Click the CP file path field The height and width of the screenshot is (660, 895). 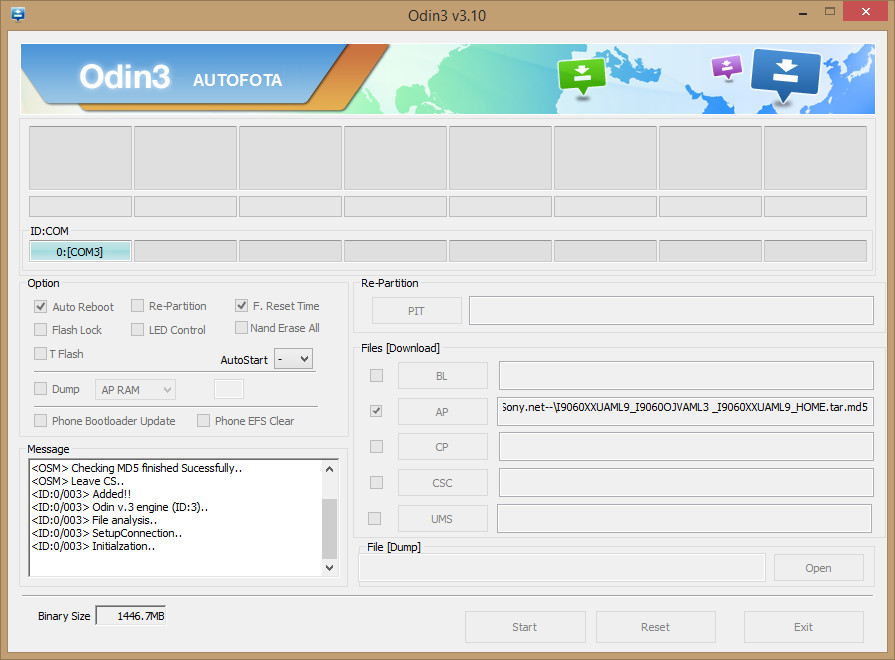click(686, 446)
